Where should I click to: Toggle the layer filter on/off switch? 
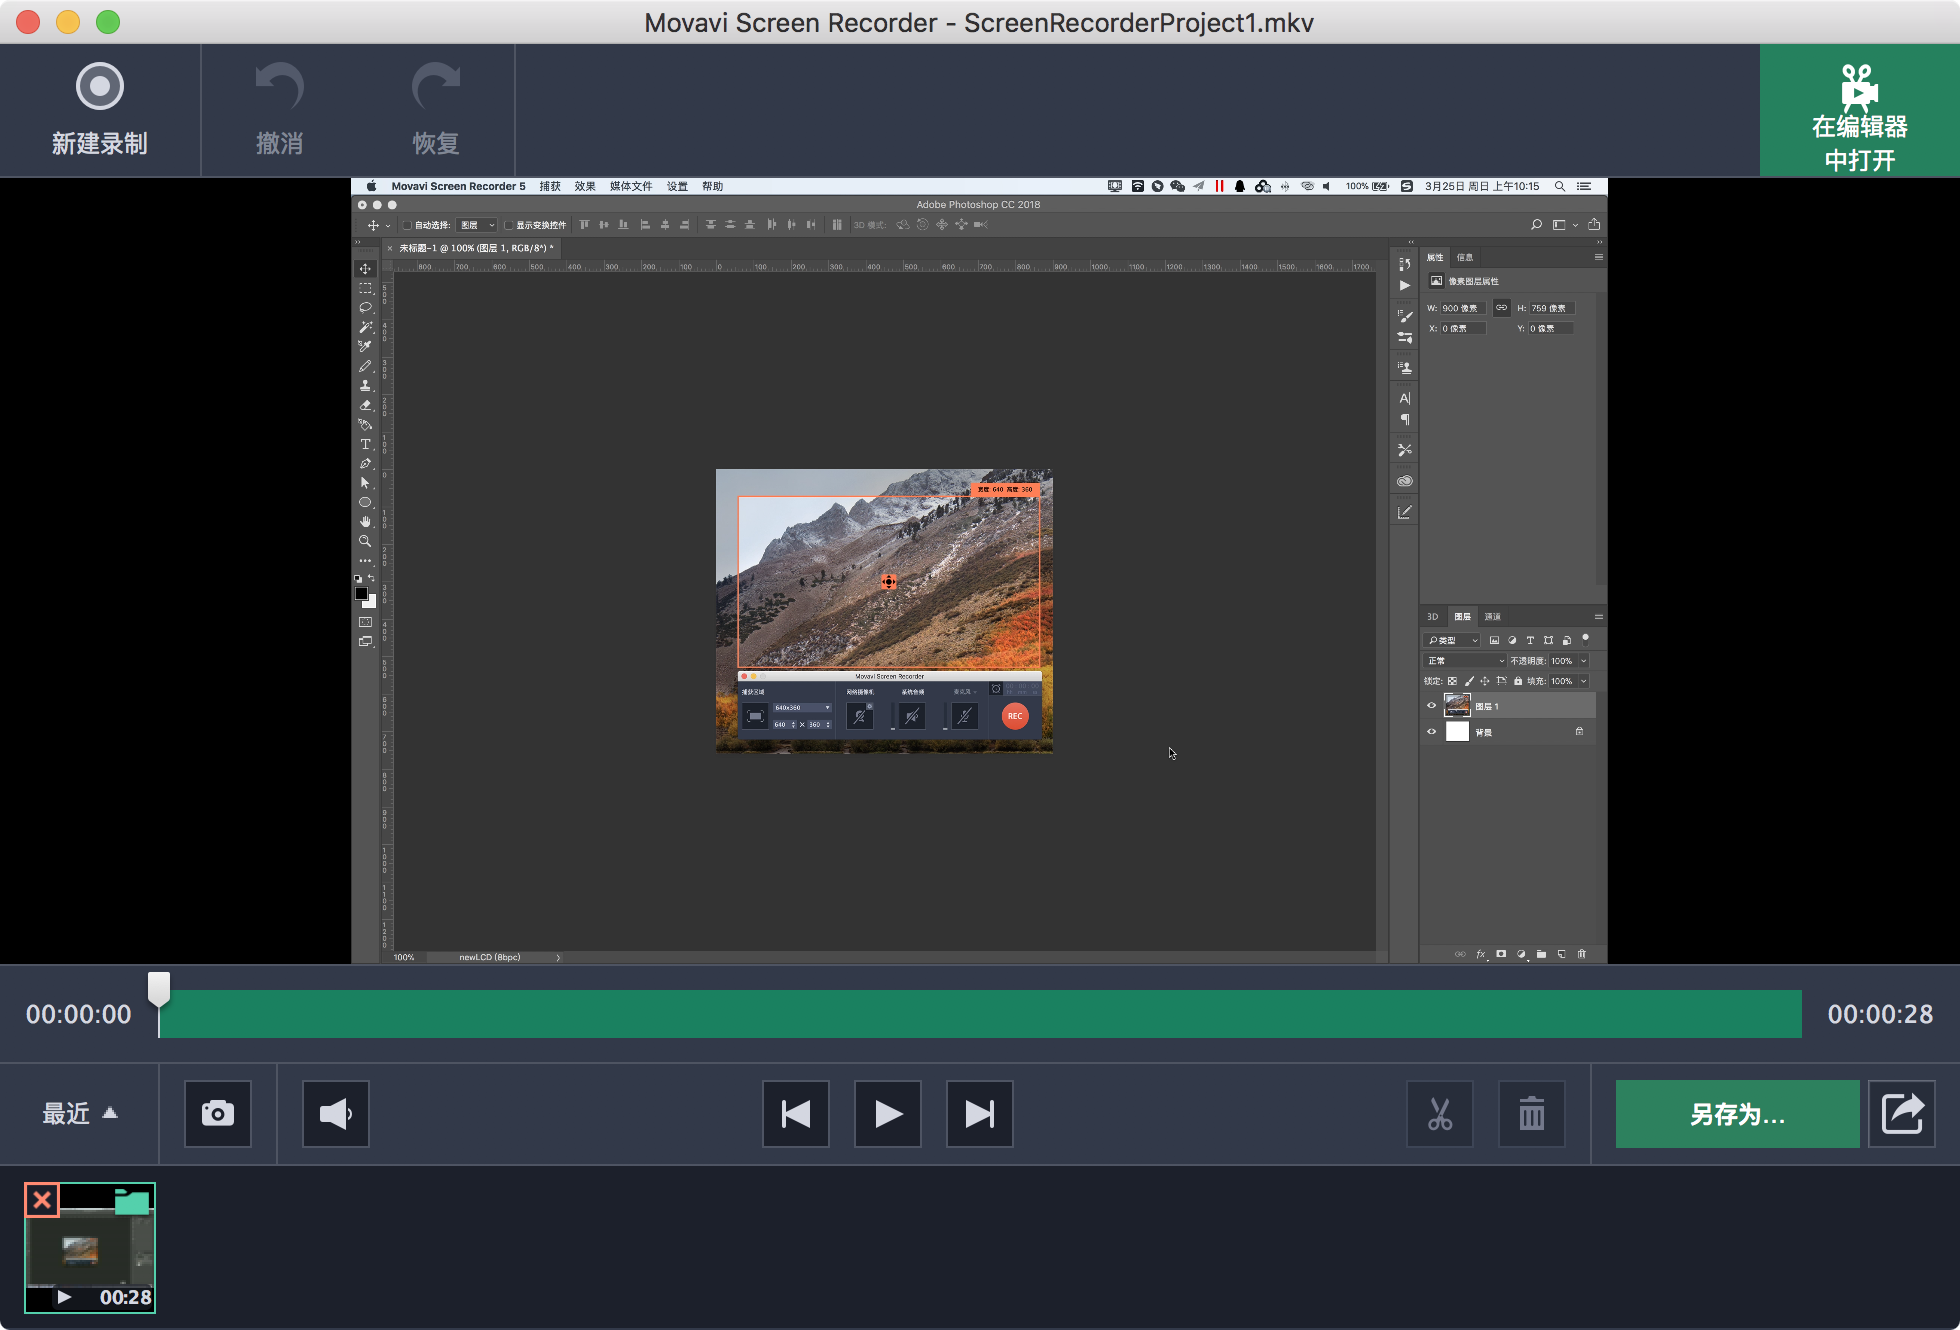(1585, 638)
